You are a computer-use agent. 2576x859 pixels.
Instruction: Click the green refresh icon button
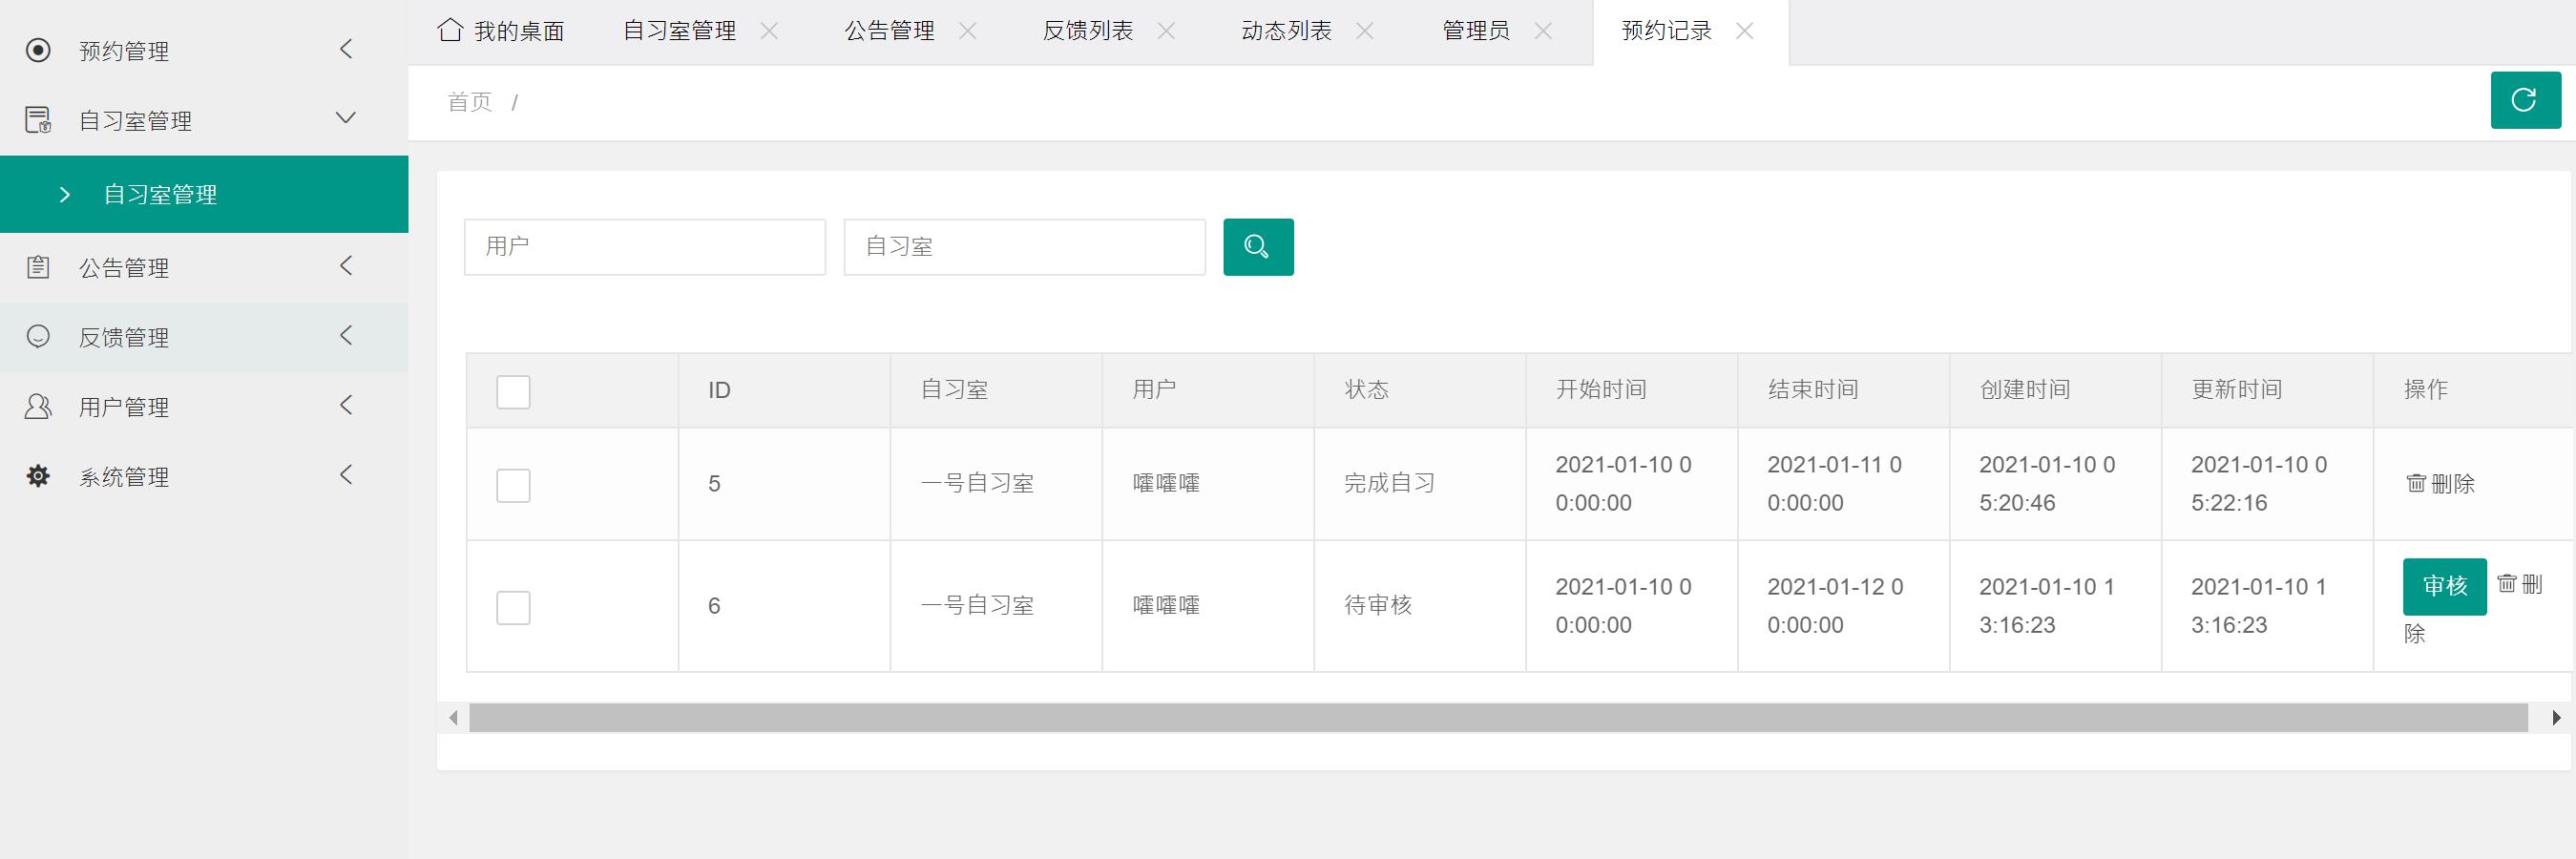point(2525,100)
